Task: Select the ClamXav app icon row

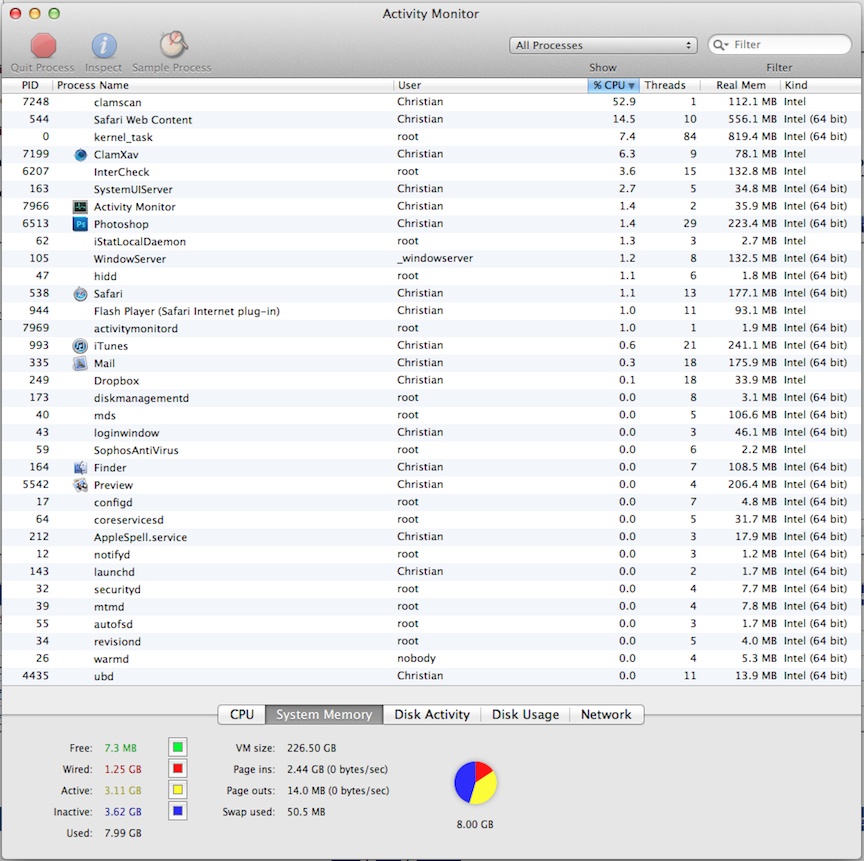Action: click(x=431, y=154)
